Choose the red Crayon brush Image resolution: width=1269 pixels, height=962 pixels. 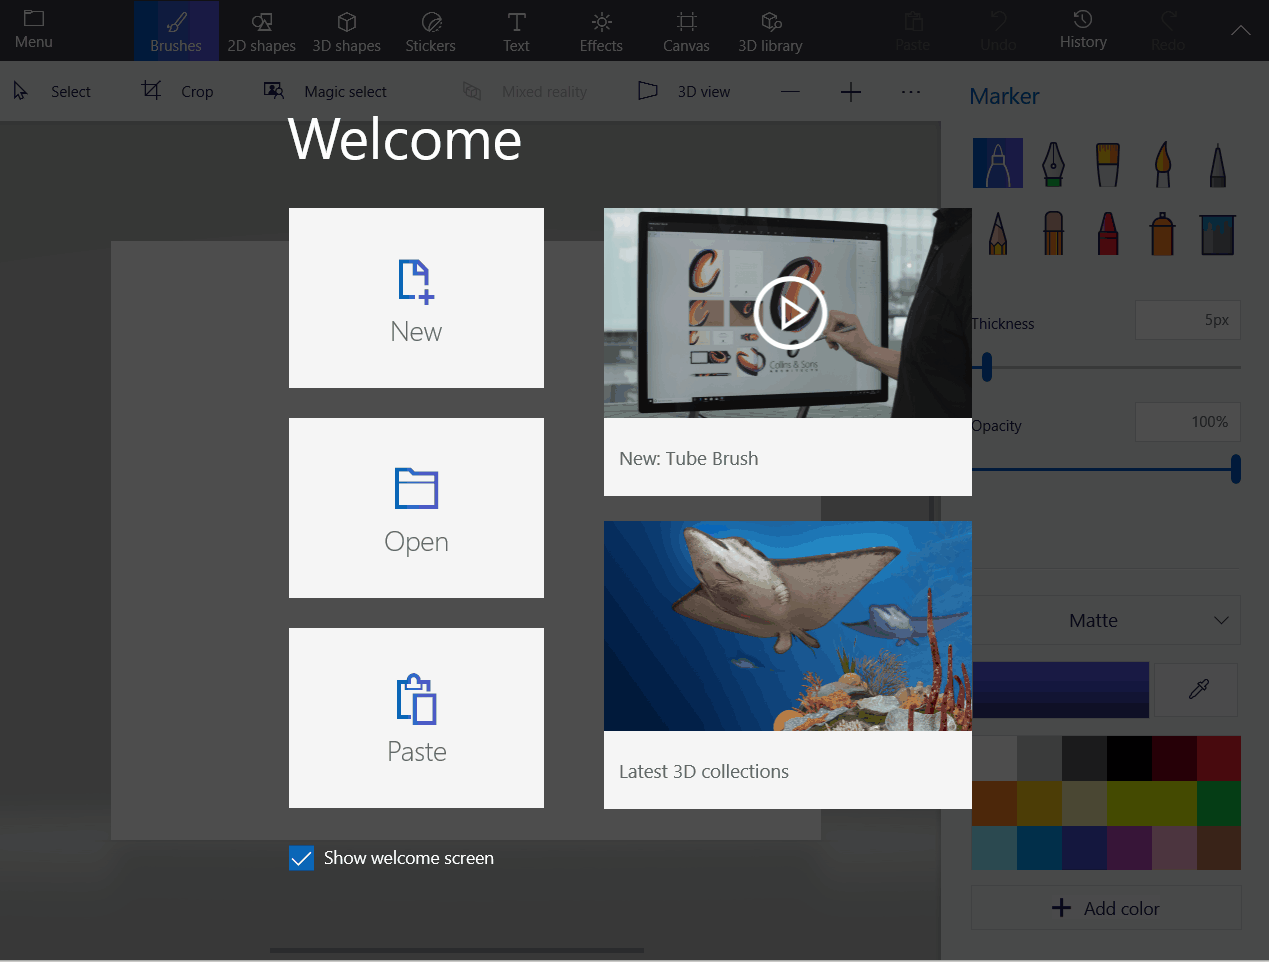click(x=1108, y=233)
